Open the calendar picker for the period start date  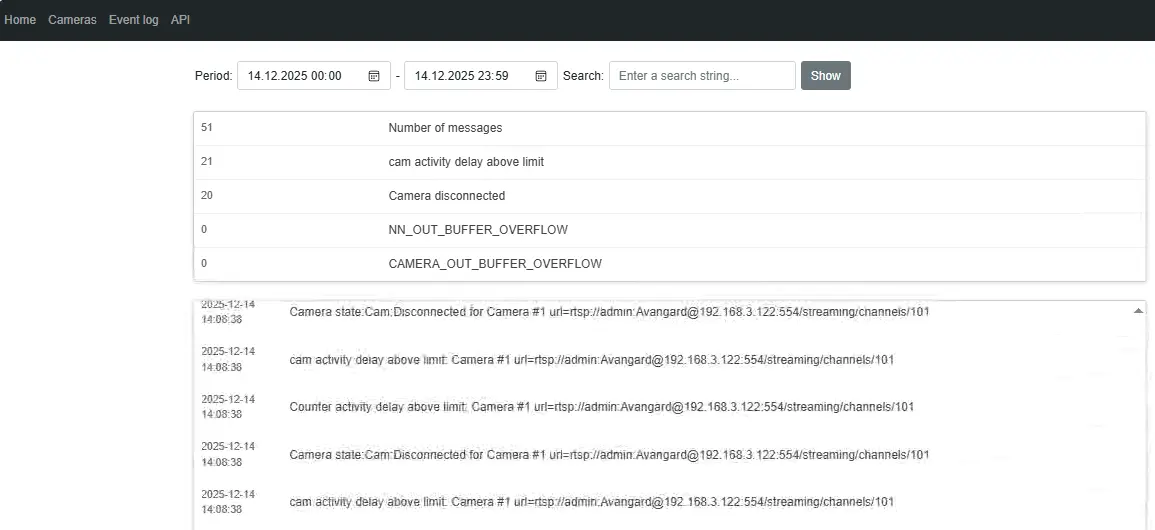(374, 76)
